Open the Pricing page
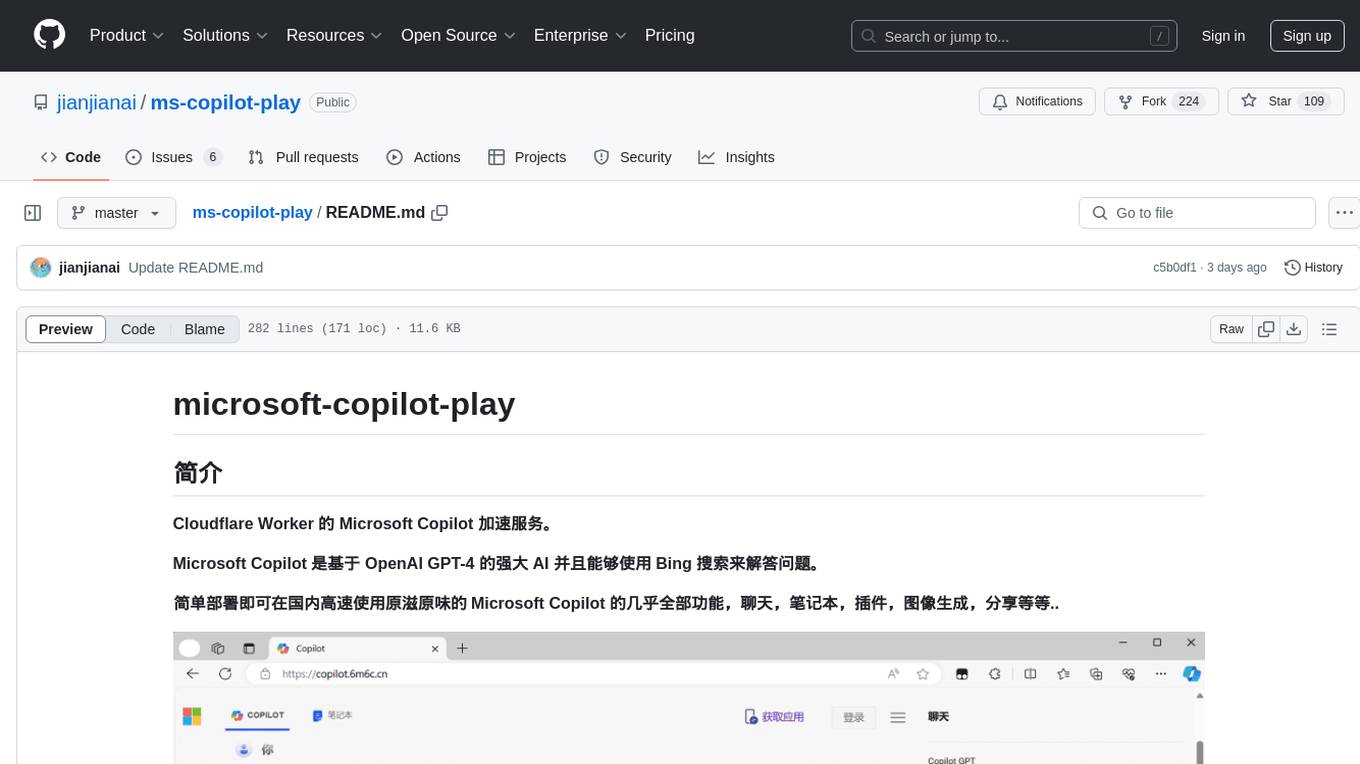This screenshot has width=1360, height=764. pos(670,35)
